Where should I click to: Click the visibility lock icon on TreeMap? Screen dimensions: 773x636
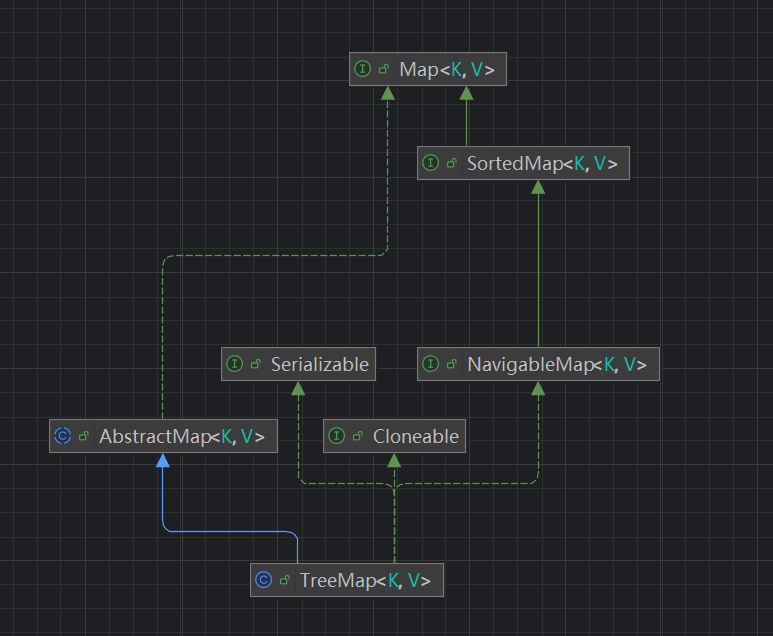tap(285, 580)
